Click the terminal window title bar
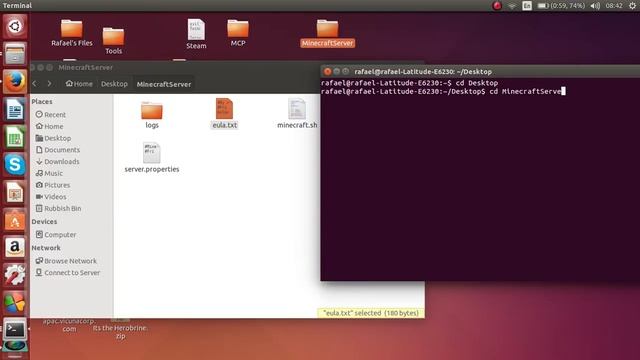 [480, 71]
